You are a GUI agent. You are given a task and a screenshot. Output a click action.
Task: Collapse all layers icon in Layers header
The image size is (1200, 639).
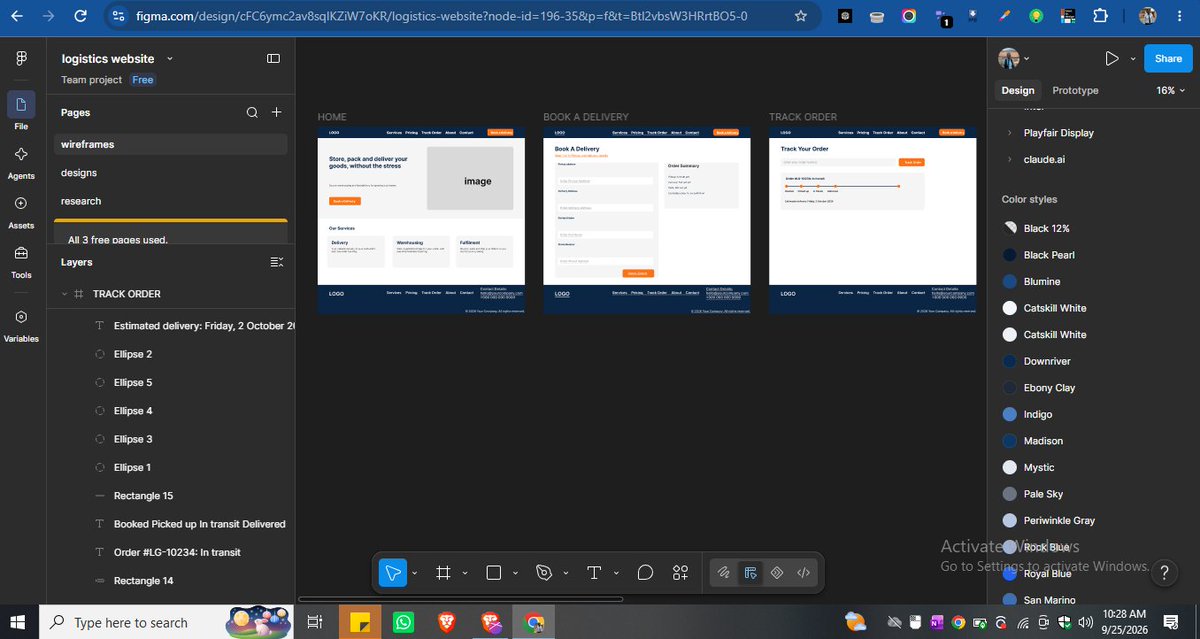[277, 262]
